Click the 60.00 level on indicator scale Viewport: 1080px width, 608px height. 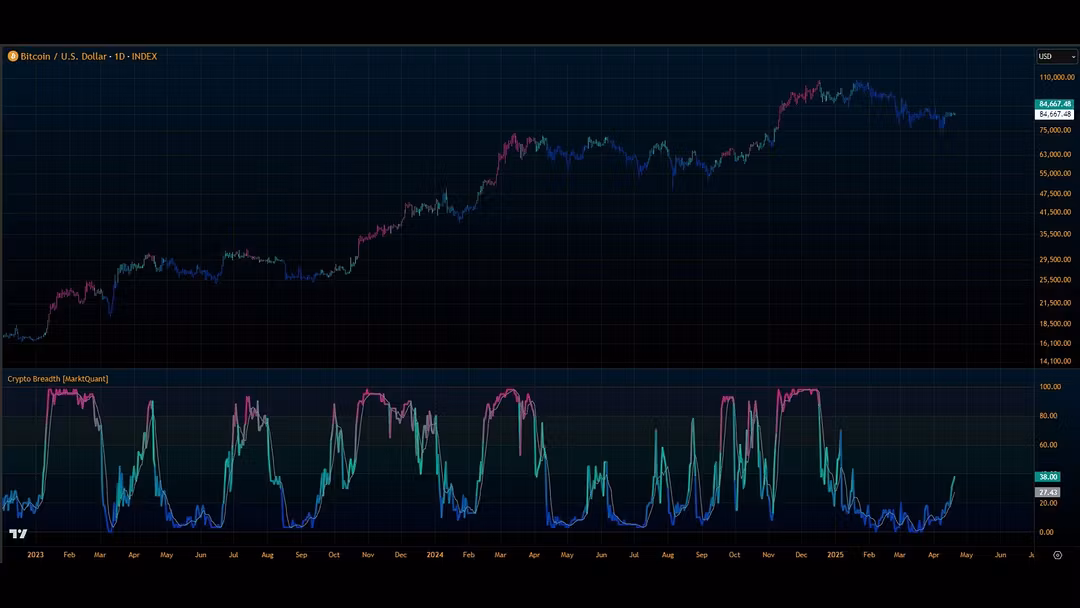point(1048,445)
